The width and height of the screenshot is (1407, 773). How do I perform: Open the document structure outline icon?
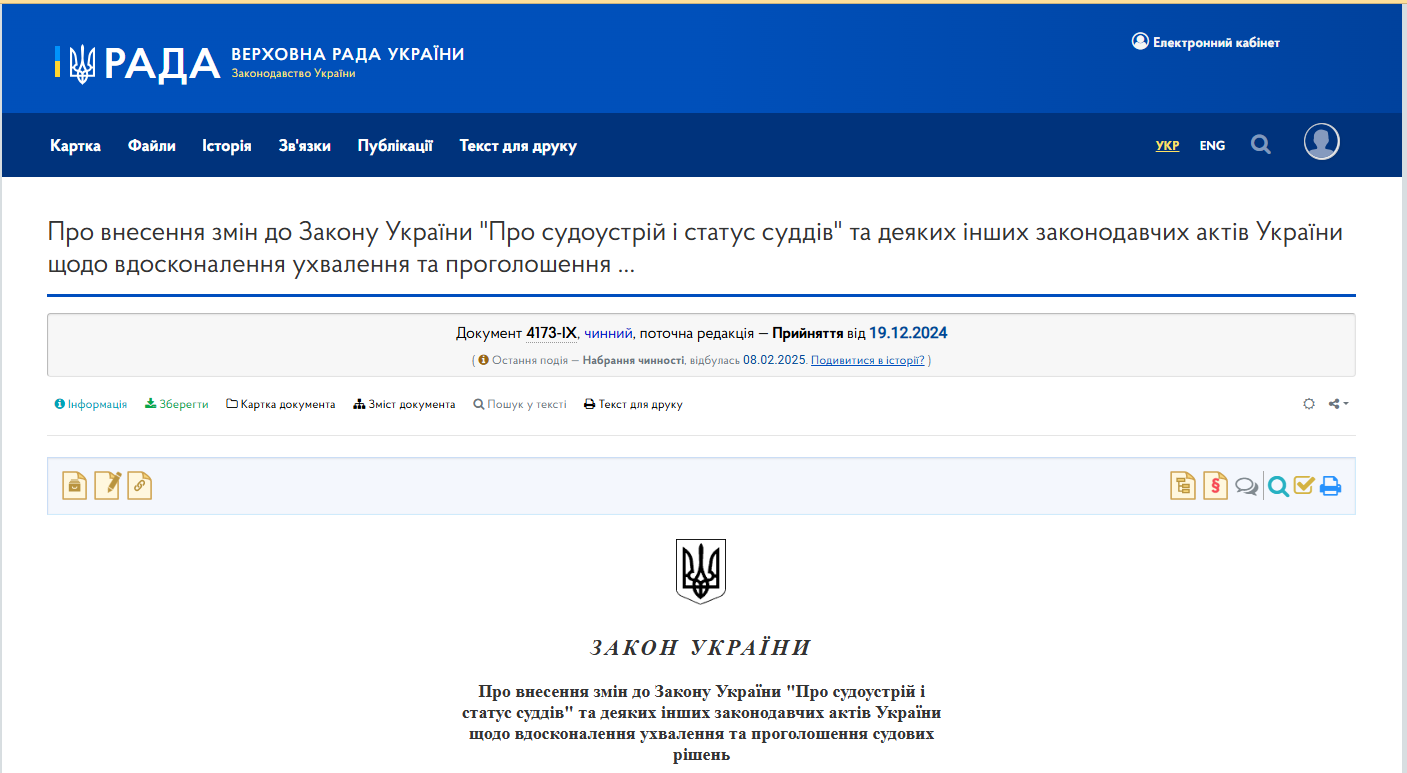pos(1182,485)
